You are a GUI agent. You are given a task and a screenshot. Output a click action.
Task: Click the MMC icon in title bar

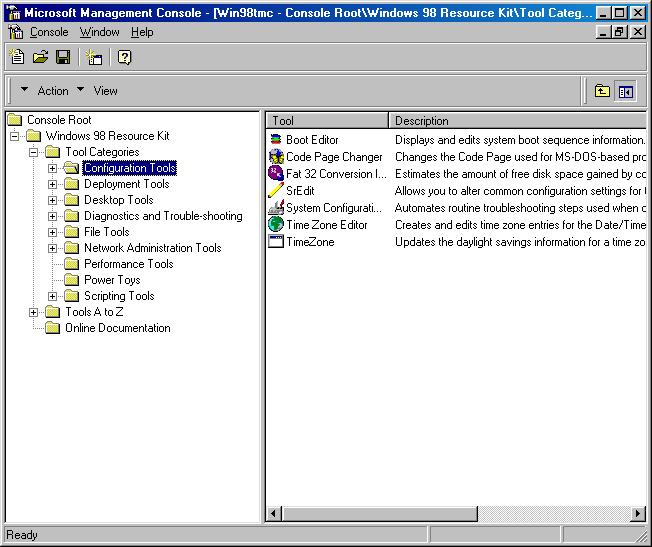click(x=14, y=13)
